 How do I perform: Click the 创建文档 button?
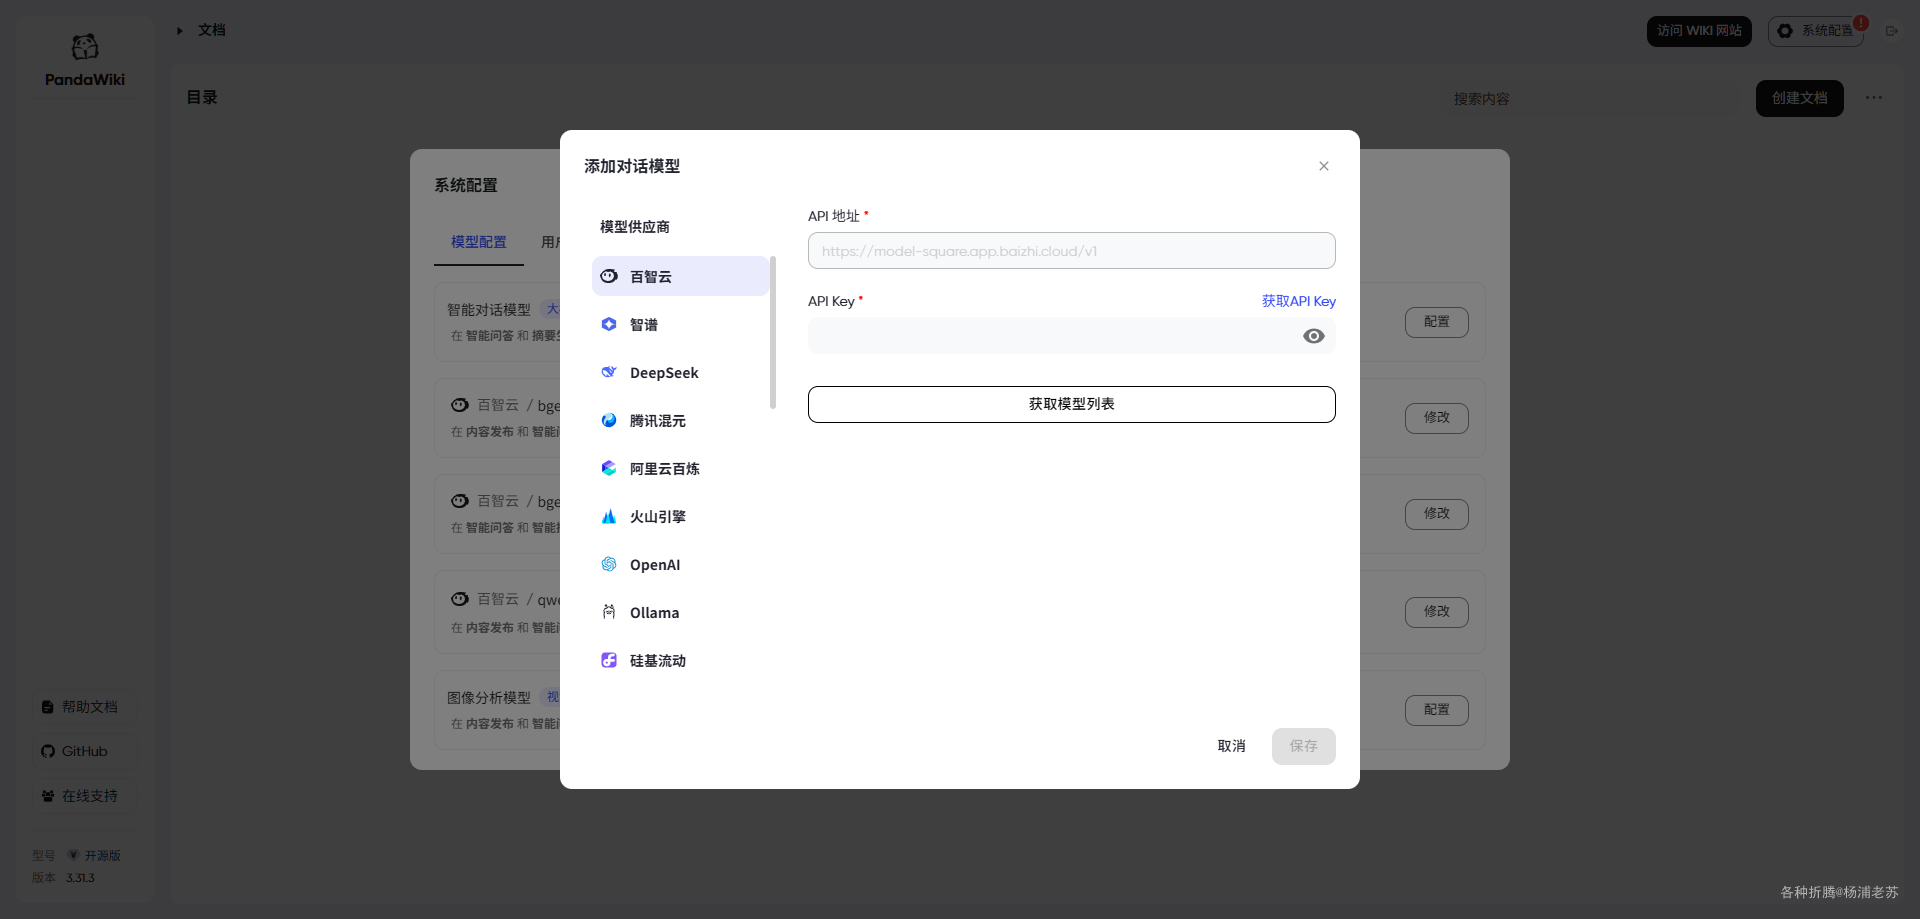(x=1799, y=98)
